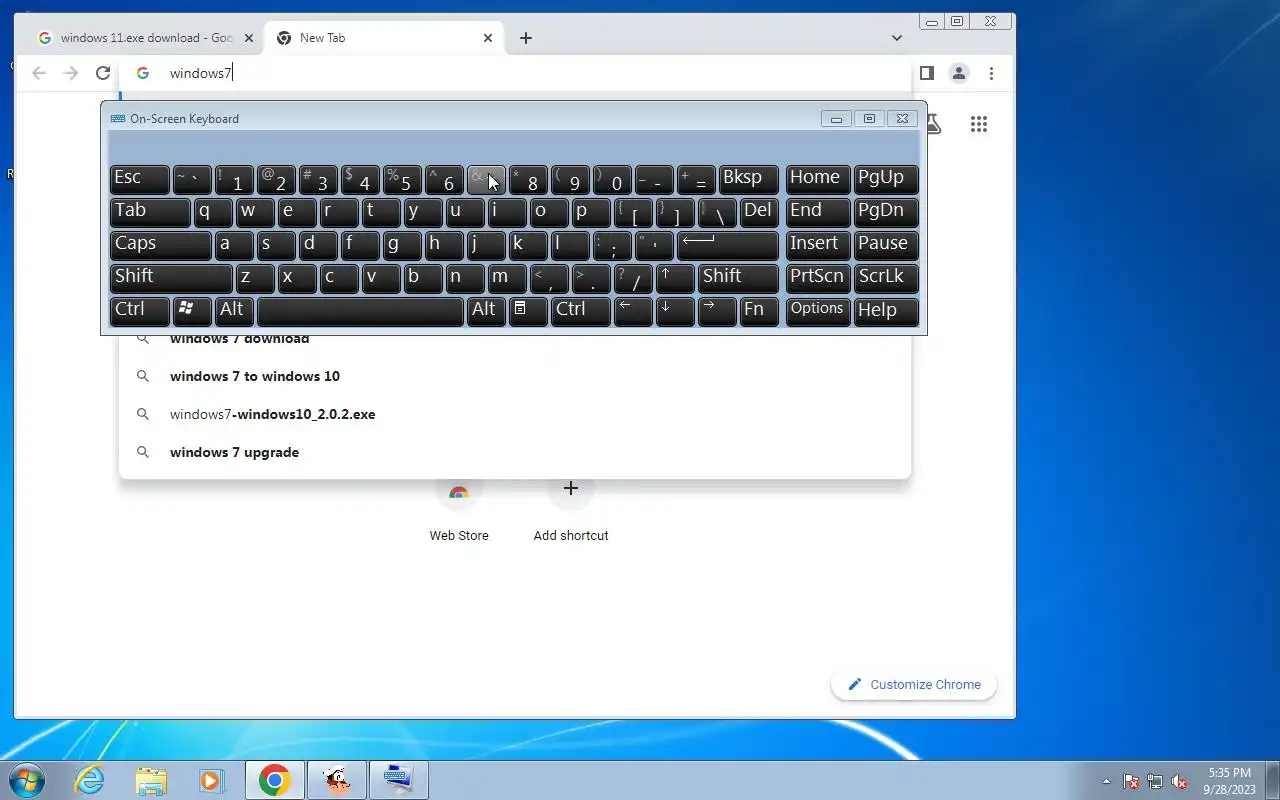The width and height of the screenshot is (1280, 800).
Task: Toggle the left Shift key
Action: click(x=171, y=279)
